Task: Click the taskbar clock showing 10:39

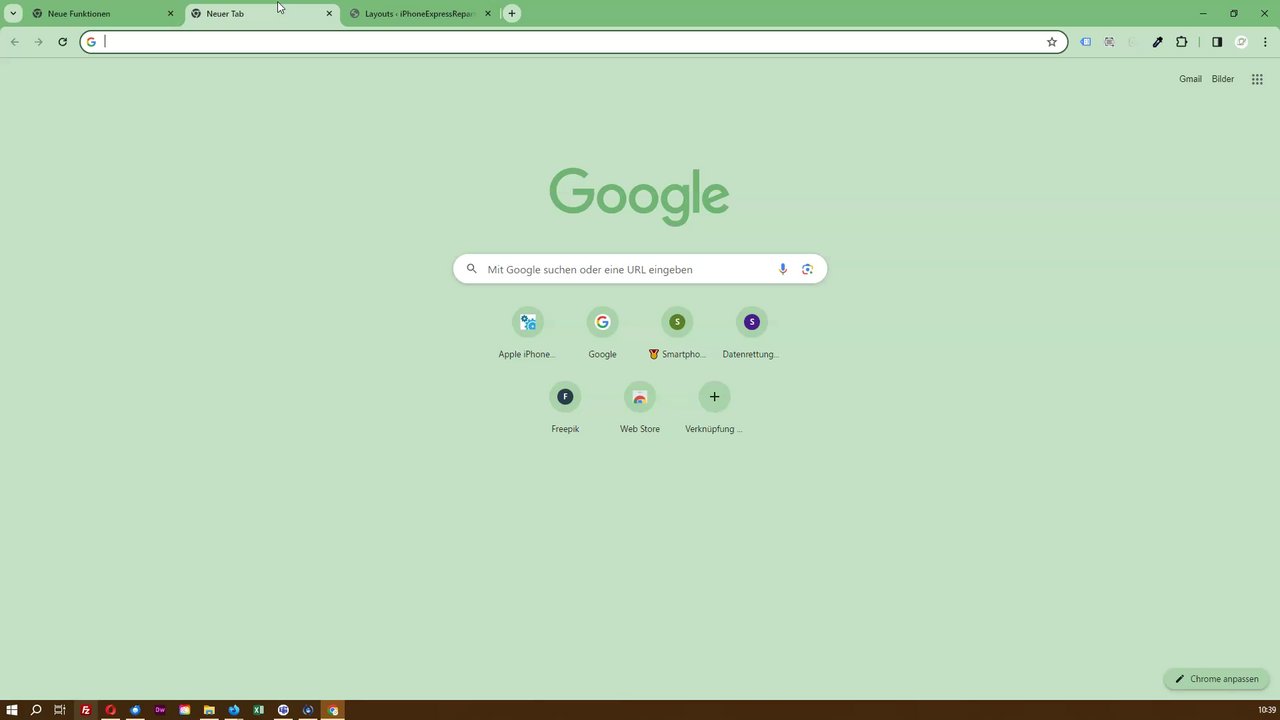Action: pyautogui.click(x=1266, y=710)
